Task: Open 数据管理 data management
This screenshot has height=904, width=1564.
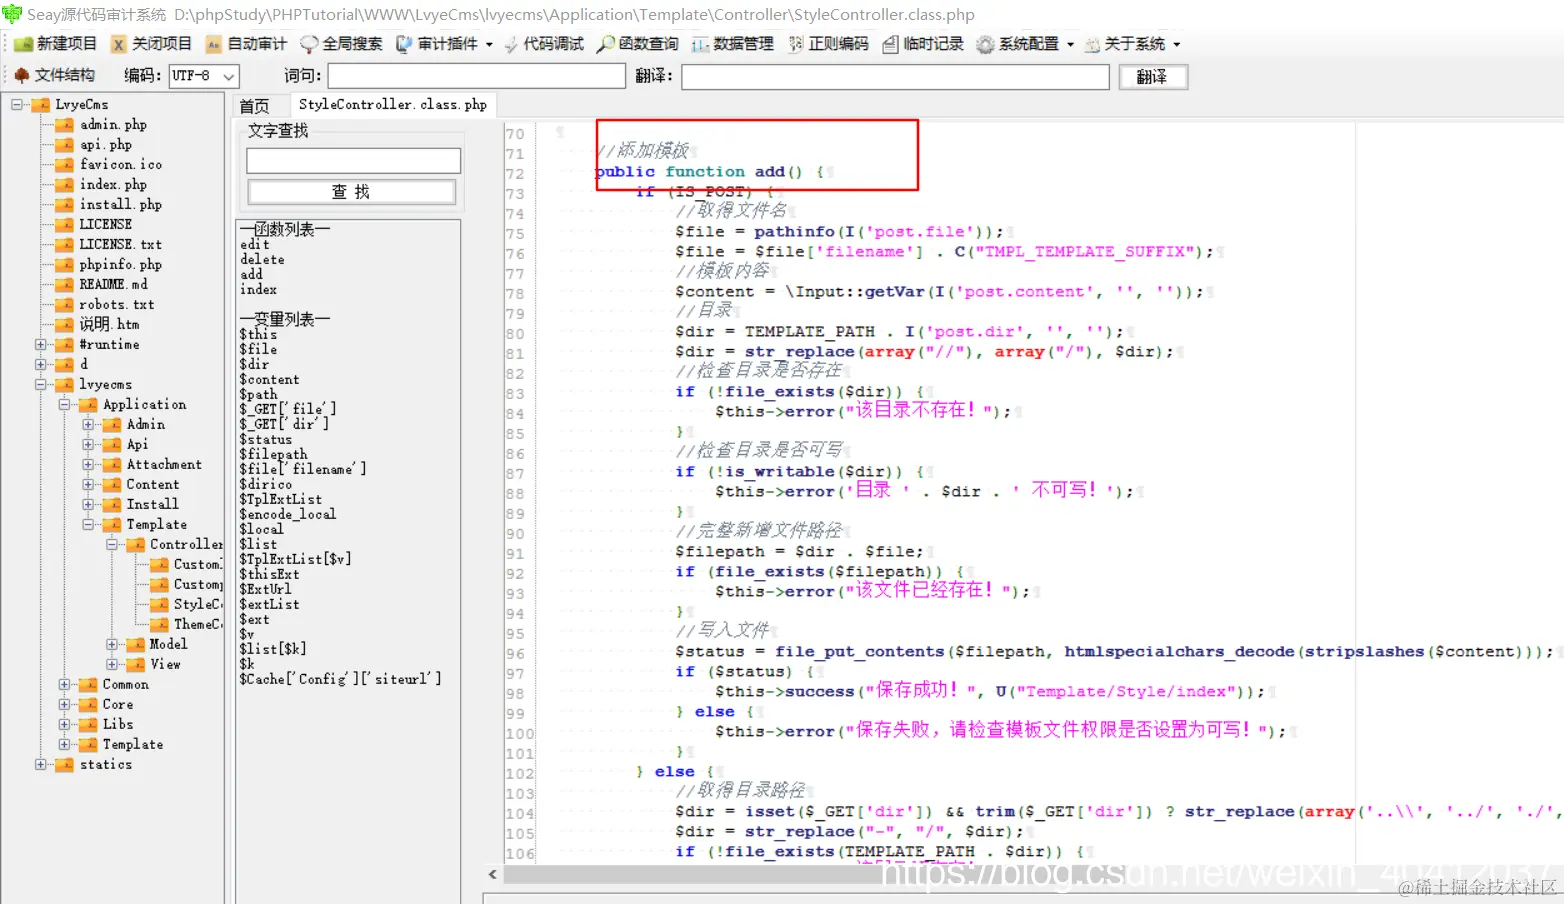Action: click(x=733, y=44)
